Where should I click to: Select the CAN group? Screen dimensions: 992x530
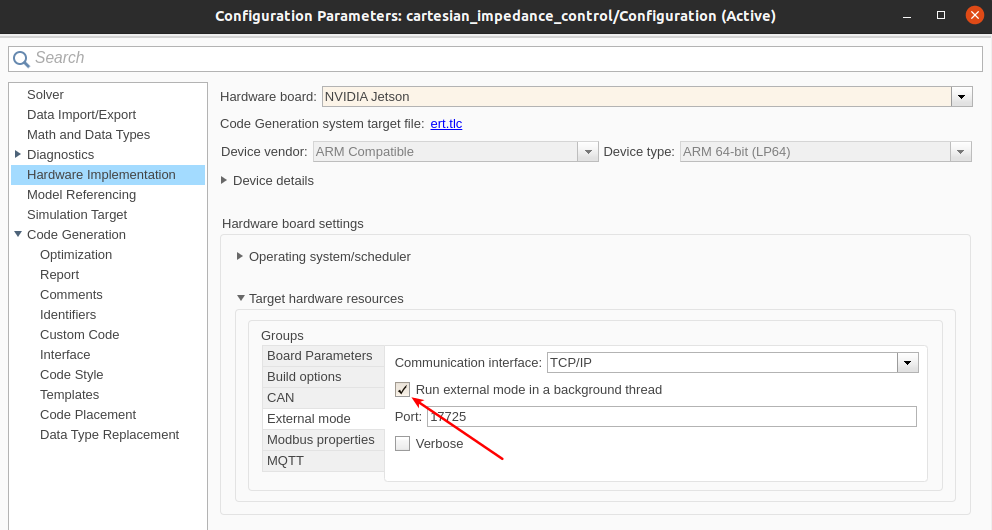[x=281, y=398]
